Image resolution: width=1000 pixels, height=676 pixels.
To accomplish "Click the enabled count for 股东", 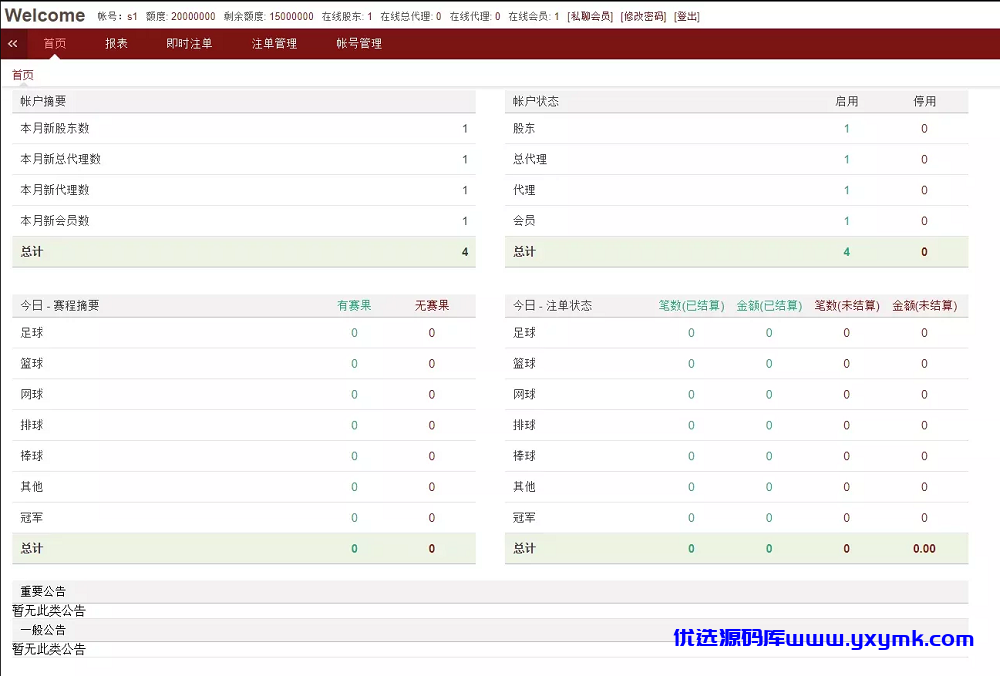I will 847,129.
